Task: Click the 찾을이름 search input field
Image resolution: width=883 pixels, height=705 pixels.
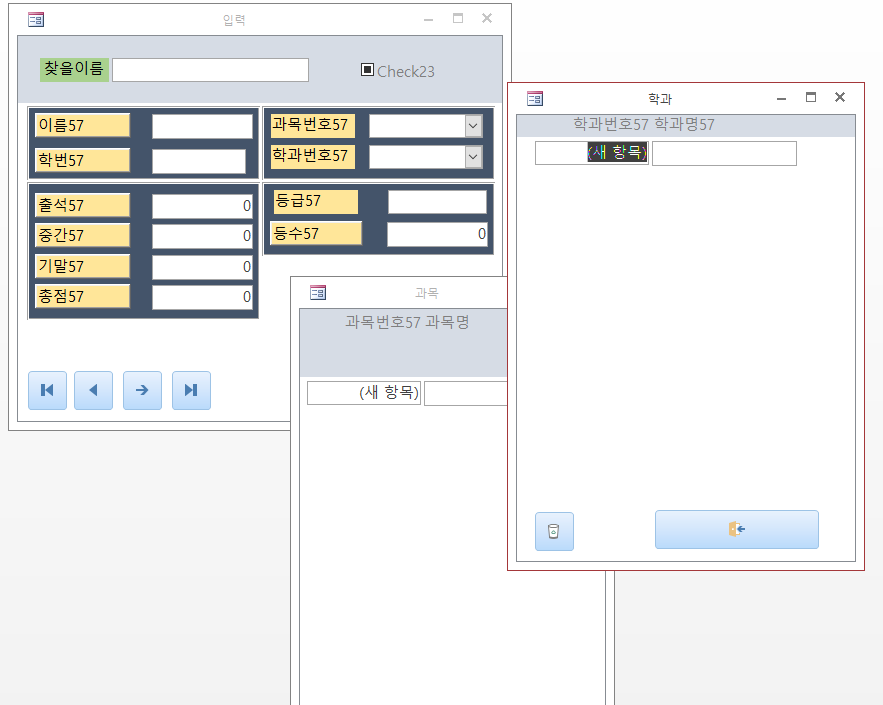Action: pos(211,70)
